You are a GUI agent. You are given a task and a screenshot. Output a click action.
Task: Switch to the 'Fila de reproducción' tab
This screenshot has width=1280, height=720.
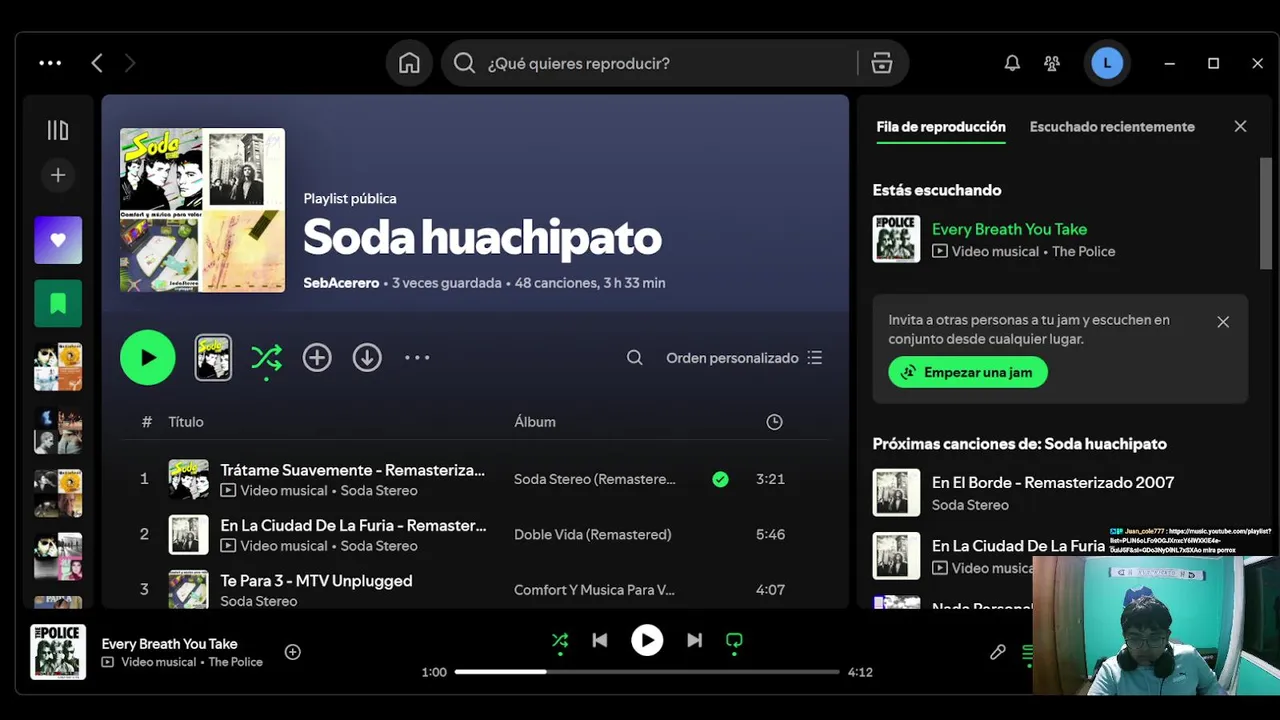941,127
